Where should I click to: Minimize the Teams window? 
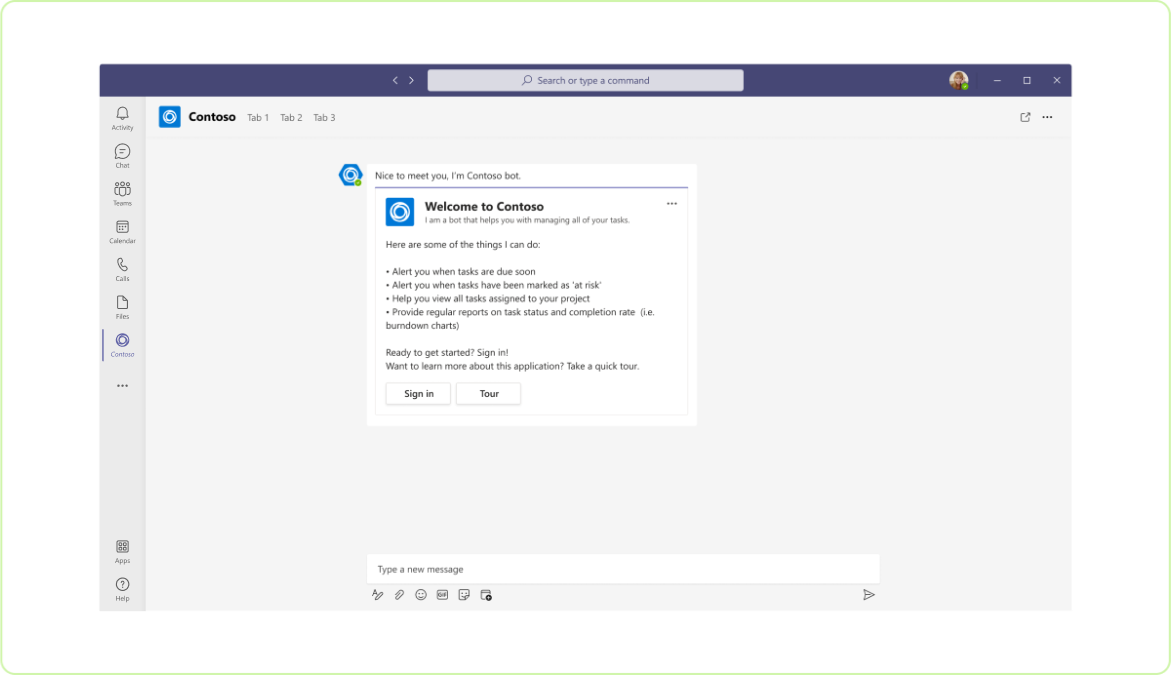pos(997,81)
